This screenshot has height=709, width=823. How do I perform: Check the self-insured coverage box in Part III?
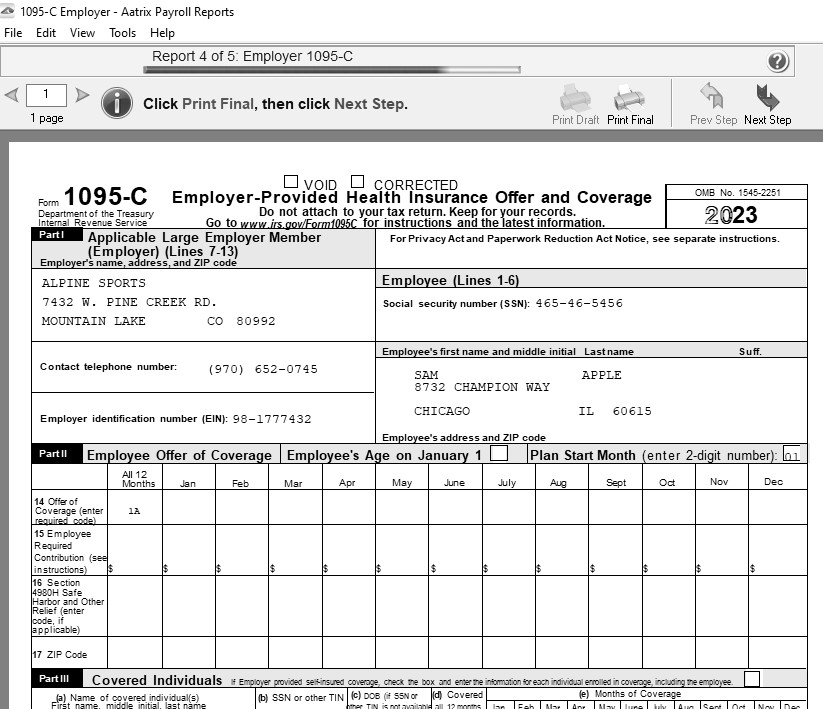pyautogui.click(x=752, y=679)
